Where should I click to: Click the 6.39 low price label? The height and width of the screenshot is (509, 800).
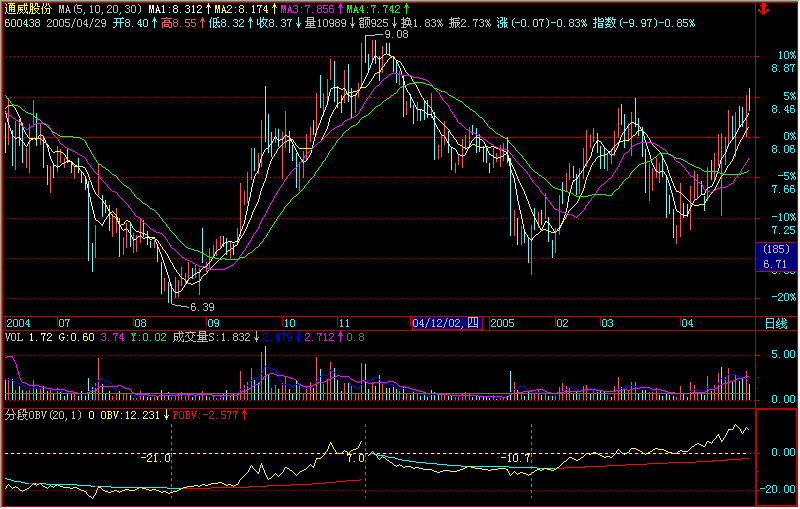coord(202,308)
